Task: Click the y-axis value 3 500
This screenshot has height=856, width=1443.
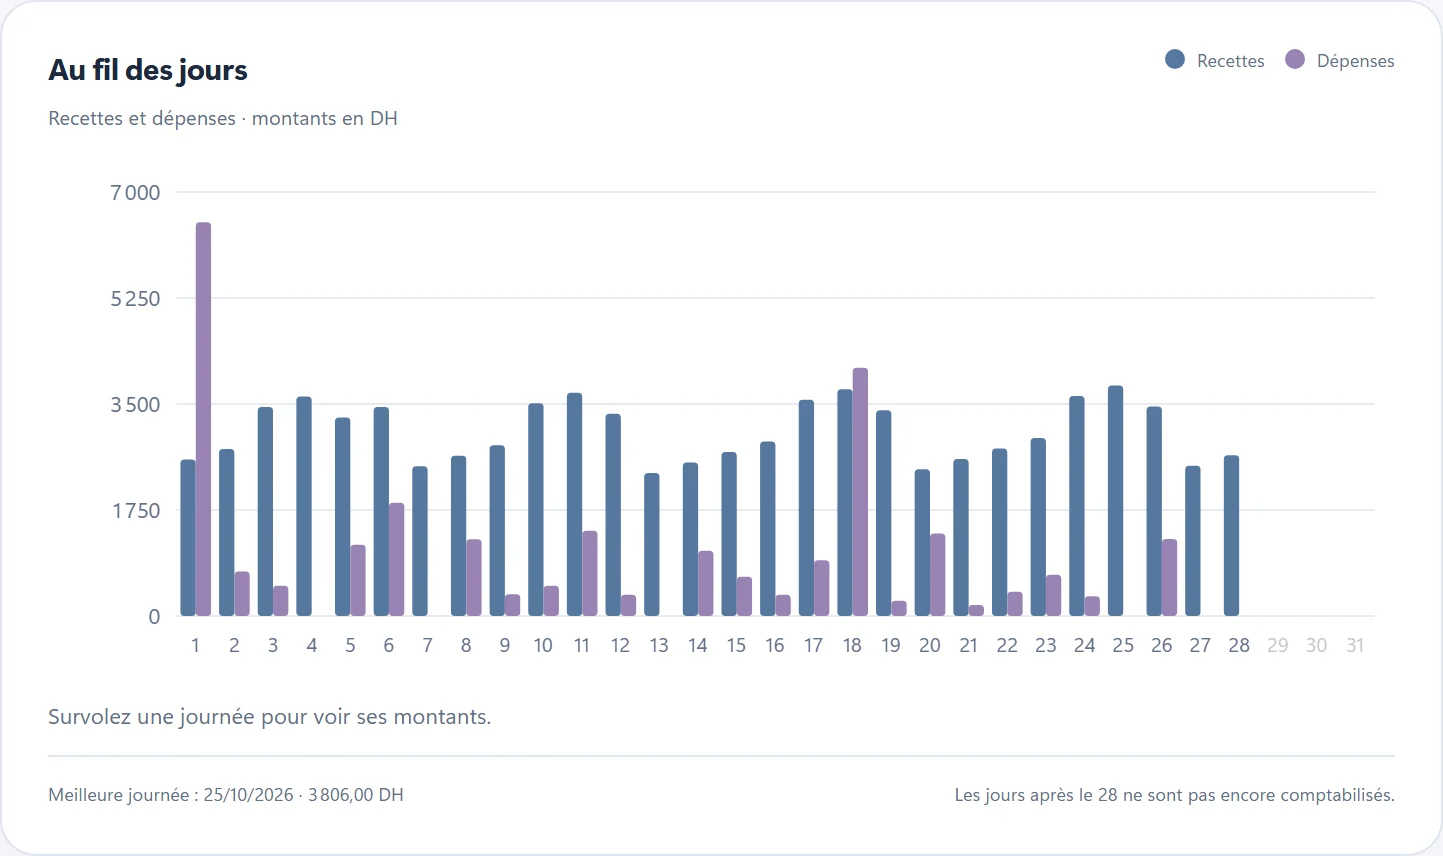Action: tap(135, 404)
